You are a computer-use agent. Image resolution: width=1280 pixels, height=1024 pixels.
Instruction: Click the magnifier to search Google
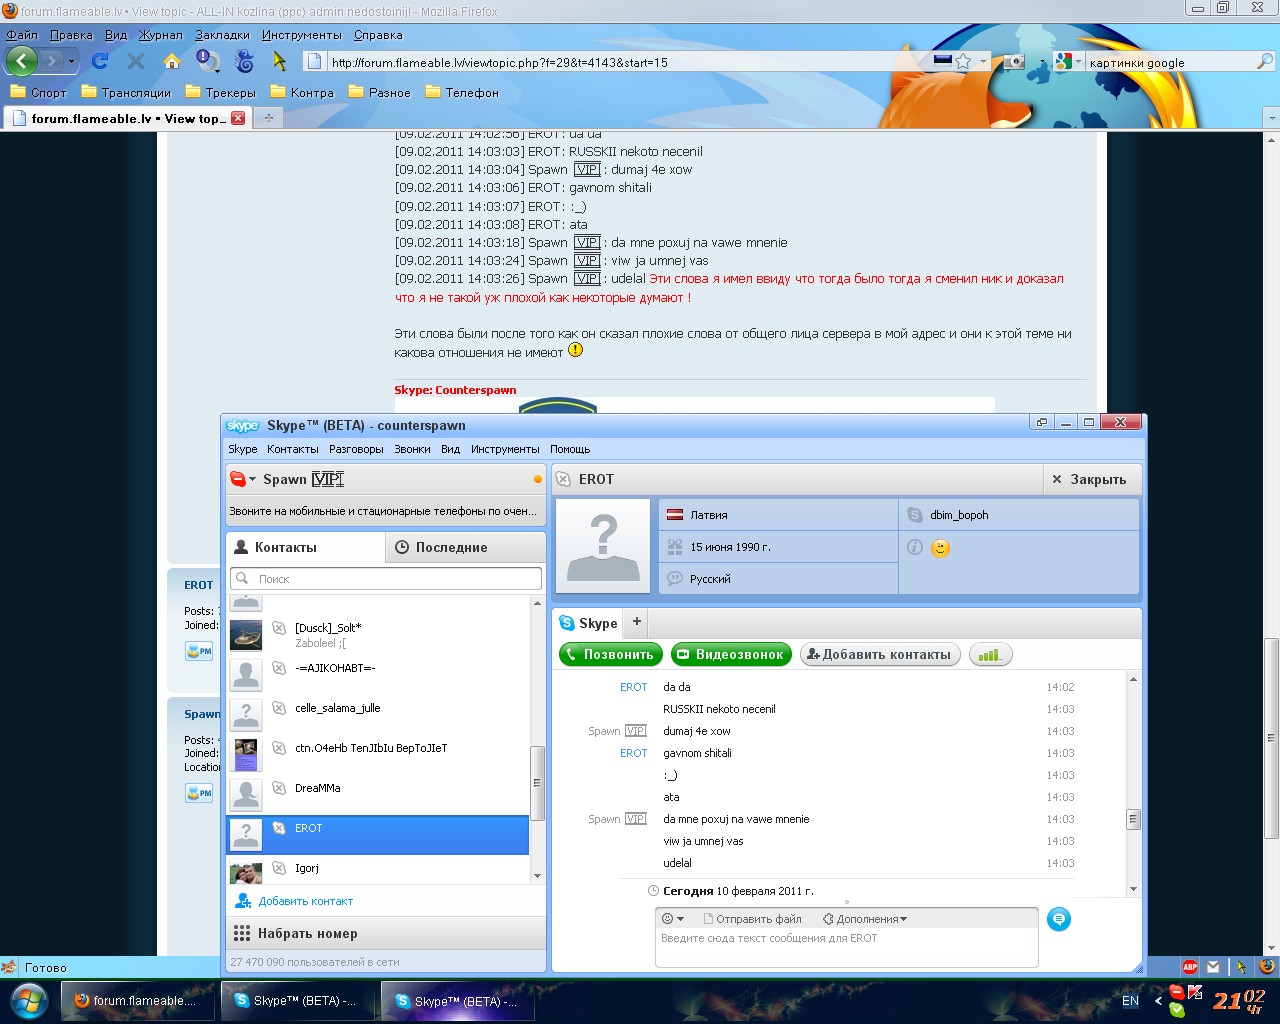[1264, 62]
